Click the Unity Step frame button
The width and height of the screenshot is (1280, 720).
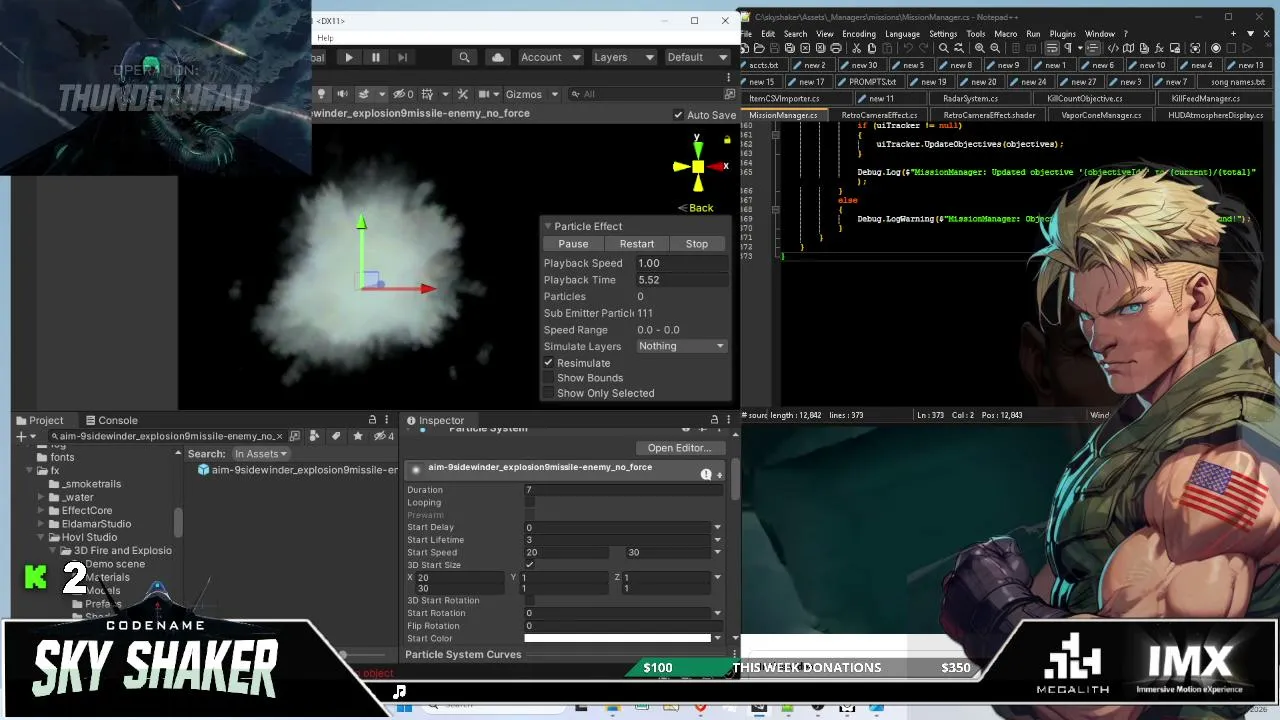tap(402, 57)
